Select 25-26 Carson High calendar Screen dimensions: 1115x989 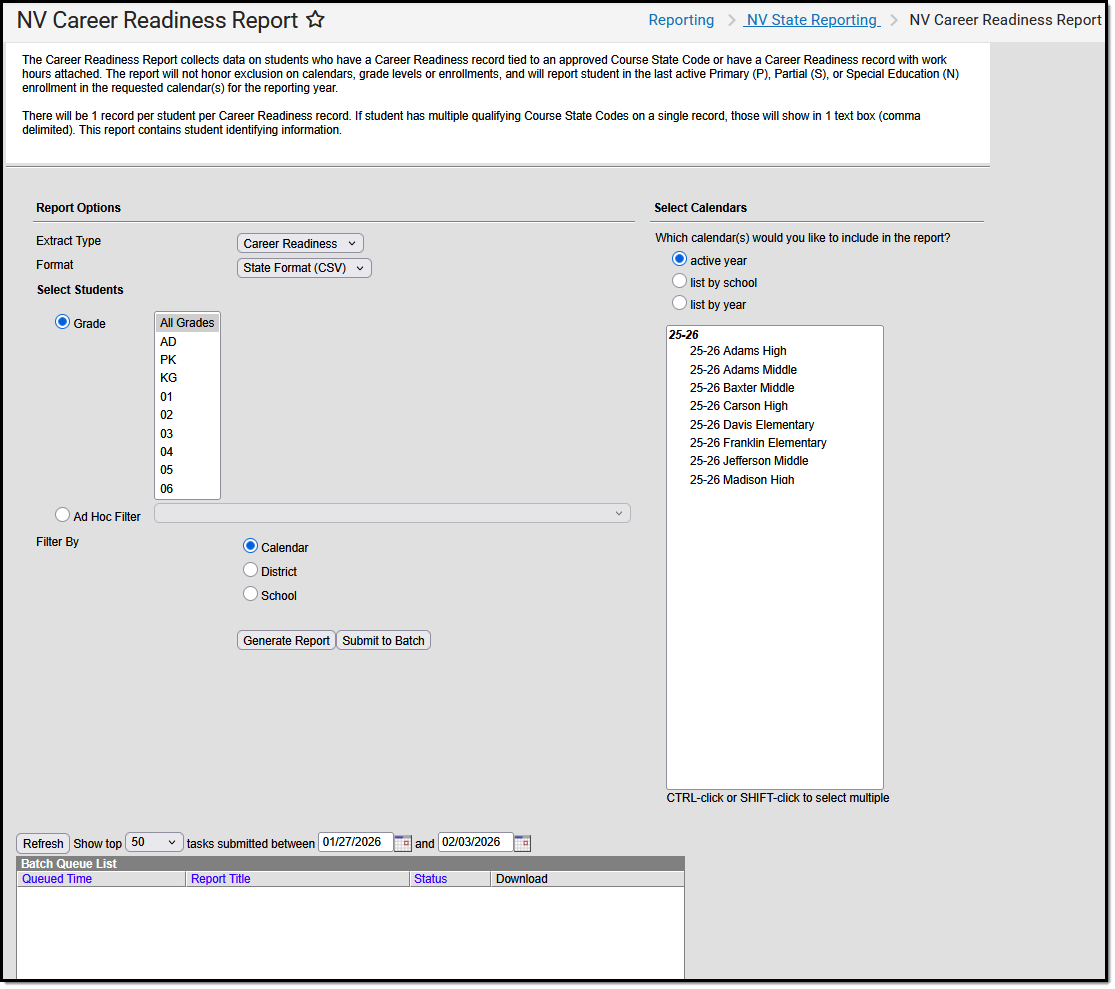[738, 406]
